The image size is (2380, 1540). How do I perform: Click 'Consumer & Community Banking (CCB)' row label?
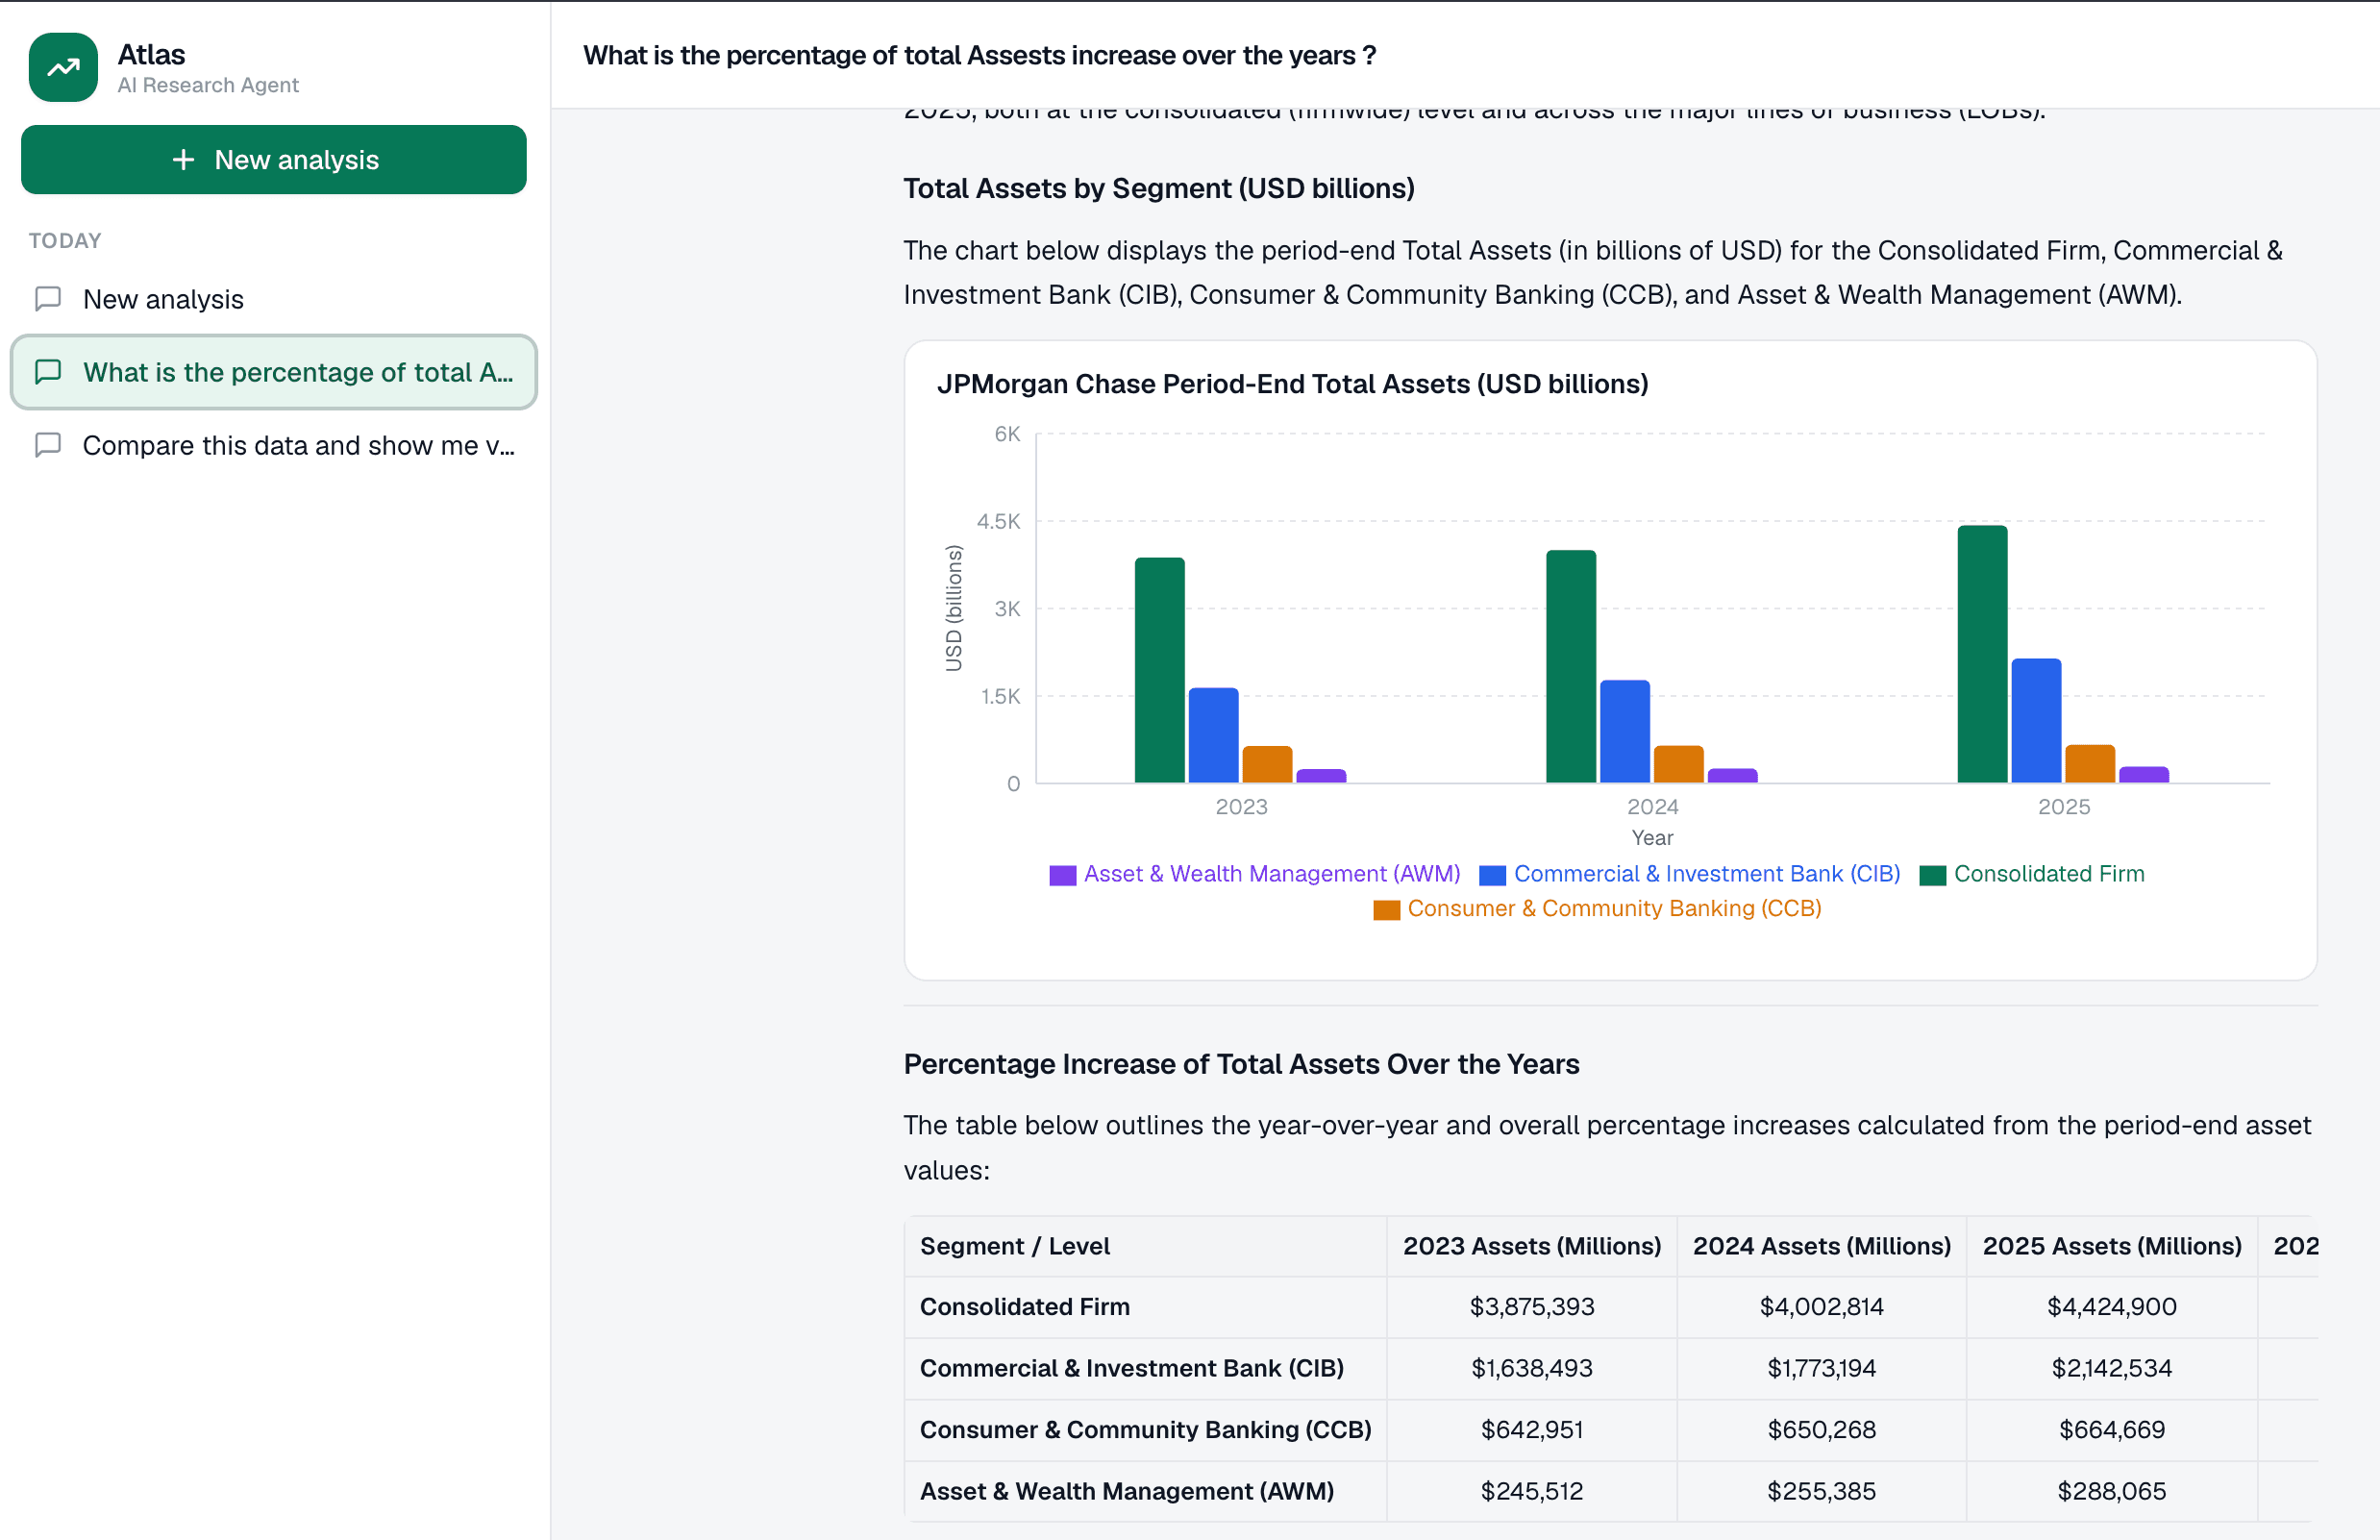[1145, 1430]
